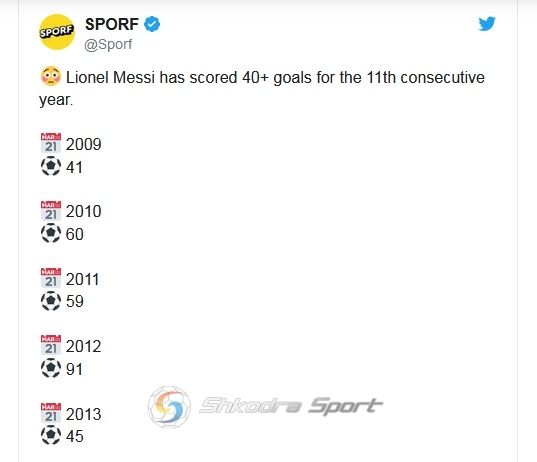Click the 91 goals number
Viewport: 537px width, 462px height.
74,369
